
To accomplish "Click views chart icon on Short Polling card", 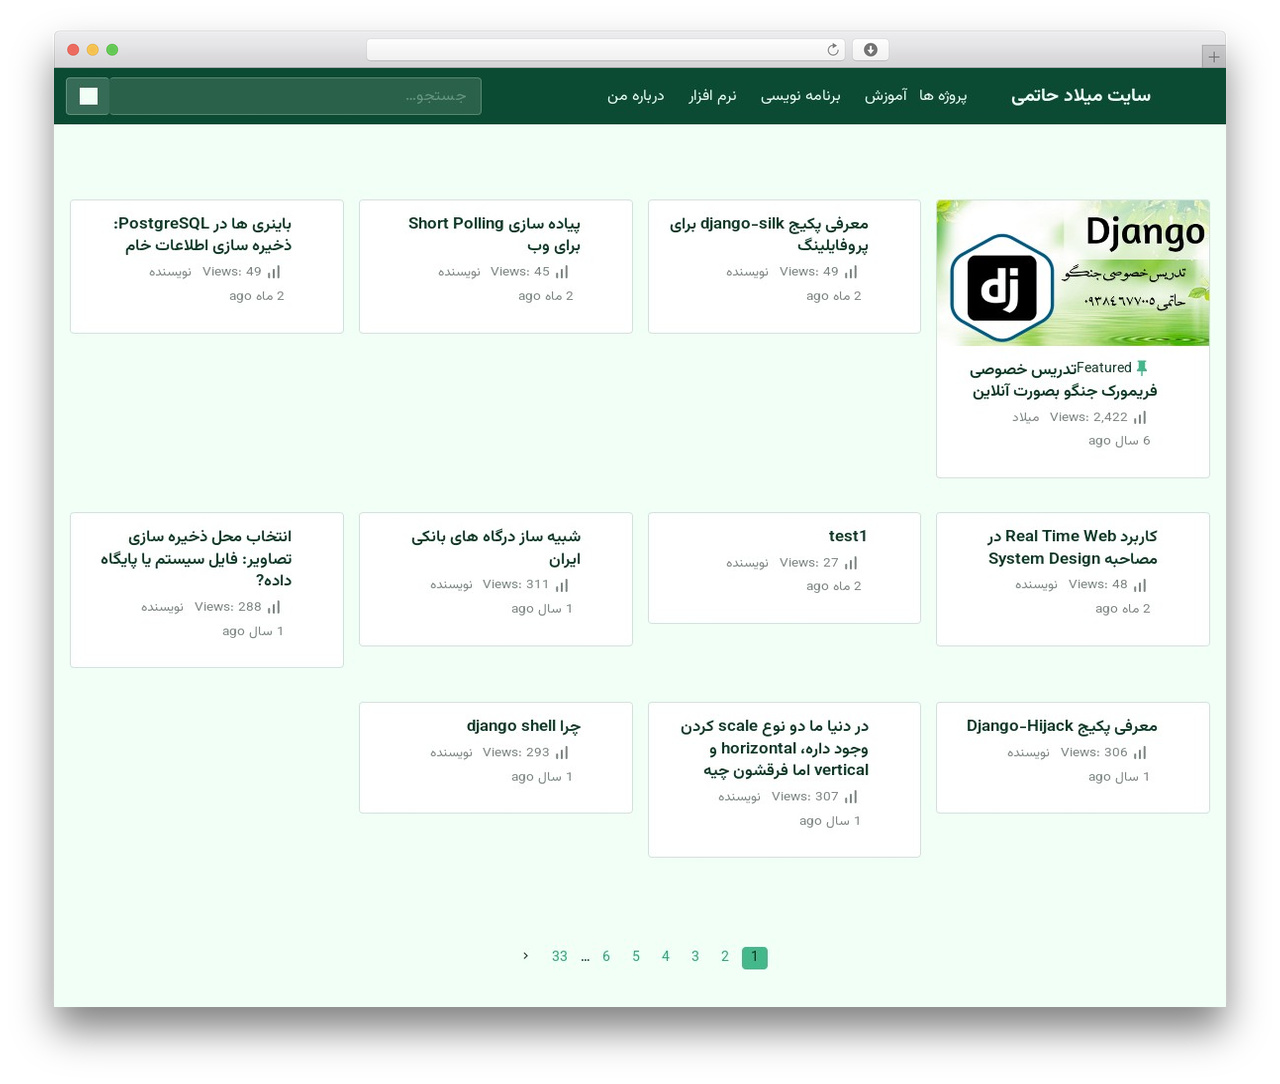I will click(x=562, y=272).
